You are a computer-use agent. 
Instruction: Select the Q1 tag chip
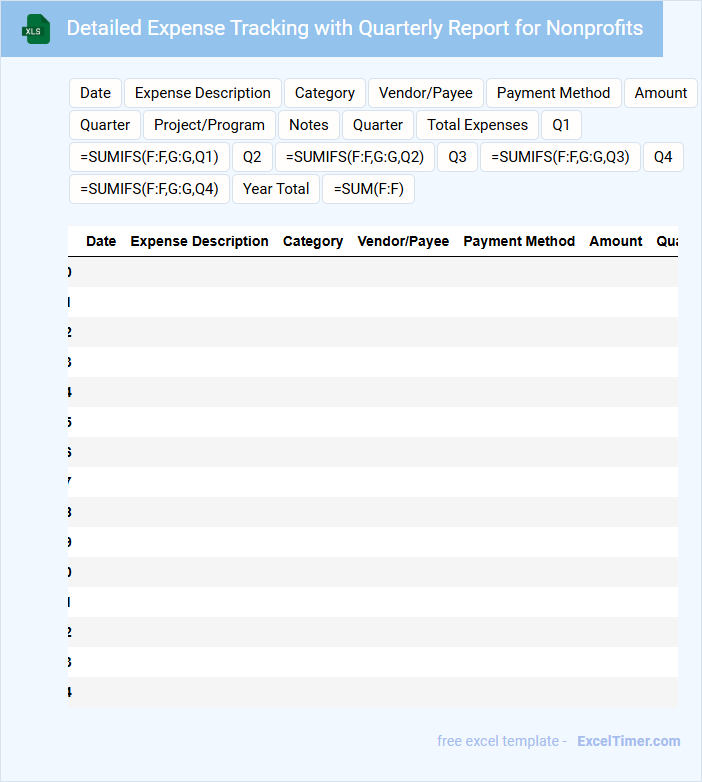tap(561, 125)
